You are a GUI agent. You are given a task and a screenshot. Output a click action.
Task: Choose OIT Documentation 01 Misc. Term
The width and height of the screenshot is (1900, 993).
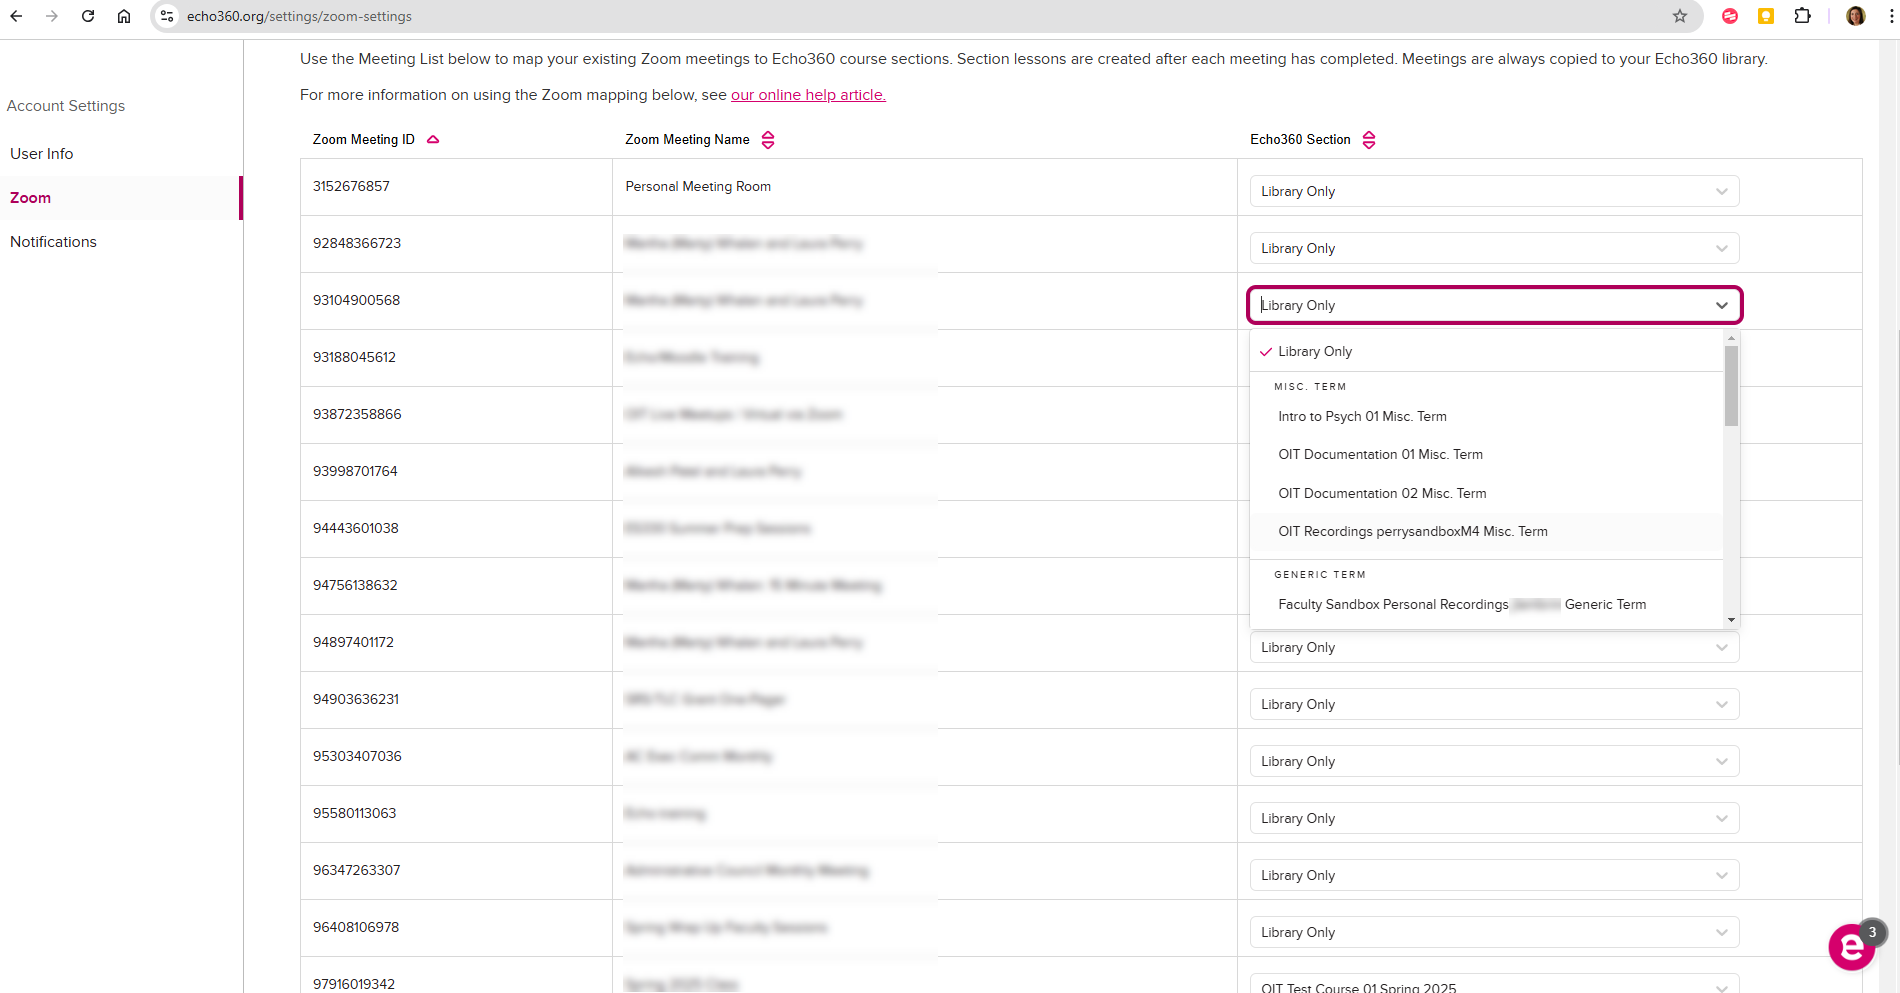coord(1487,454)
